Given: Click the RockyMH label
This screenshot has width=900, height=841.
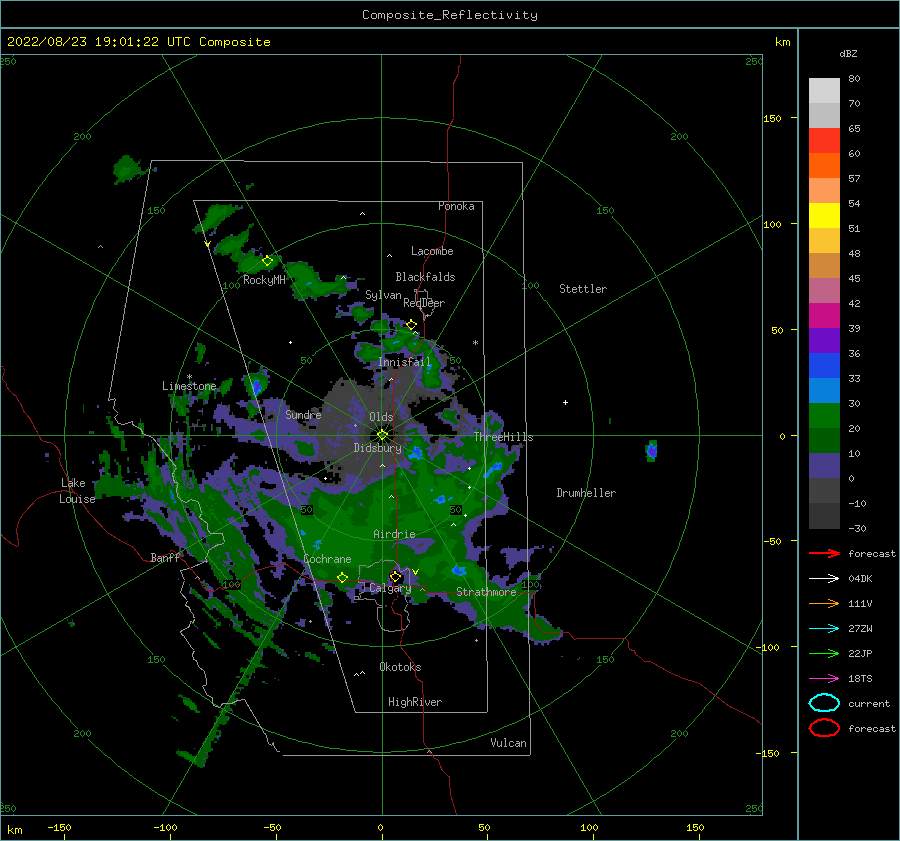Looking at the screenshot, I should [264, 280].
